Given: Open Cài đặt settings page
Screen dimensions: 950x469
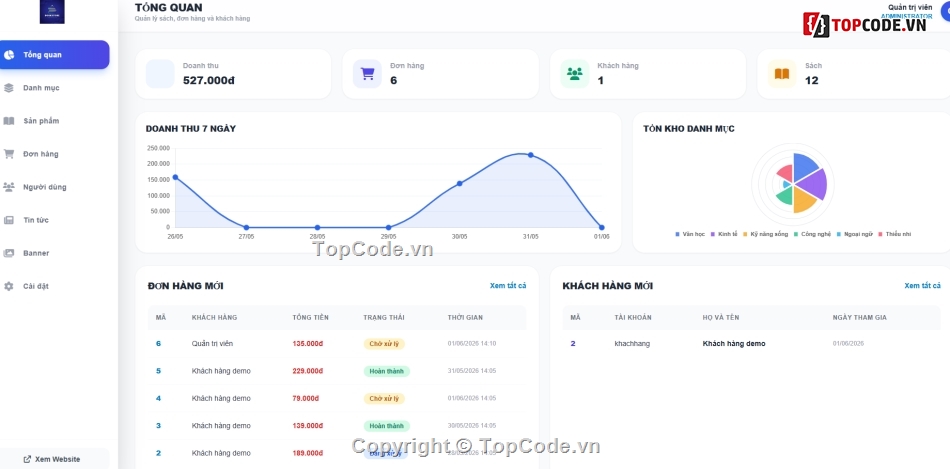Looking at the screenshot, I should [55, 286].
